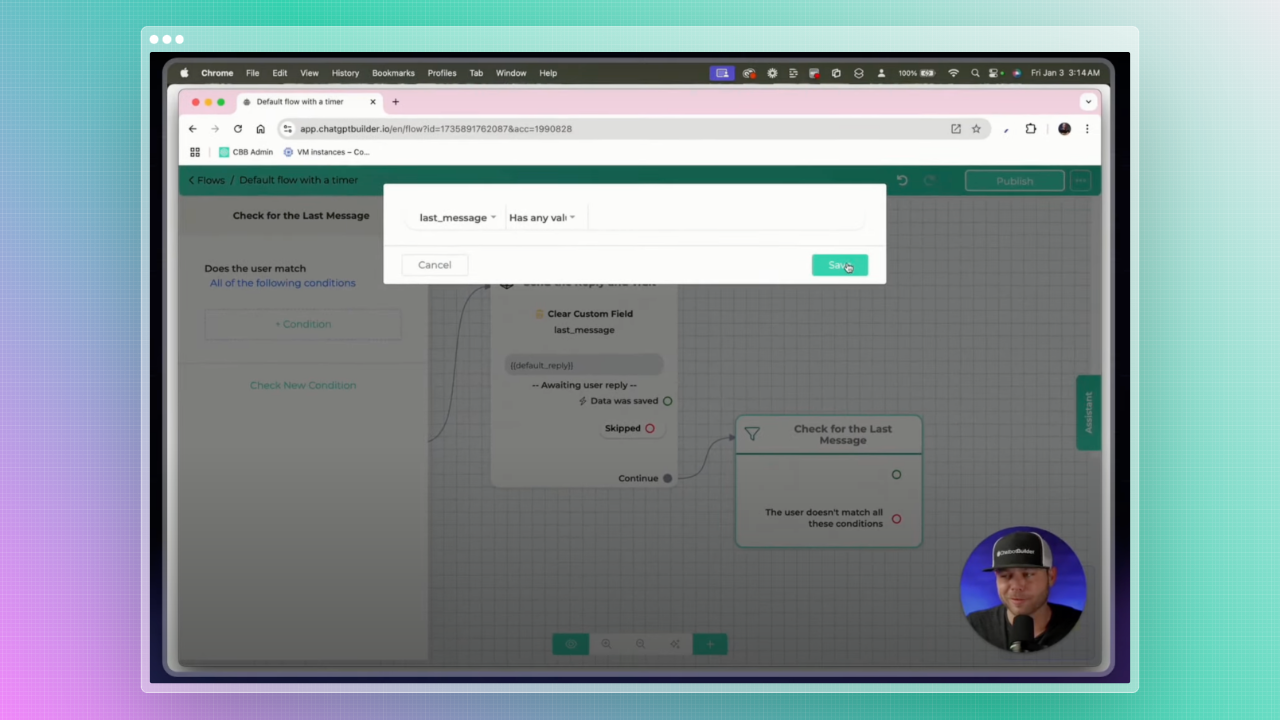Click the Wi-Fi icon in menu bar

click(953, 73)
